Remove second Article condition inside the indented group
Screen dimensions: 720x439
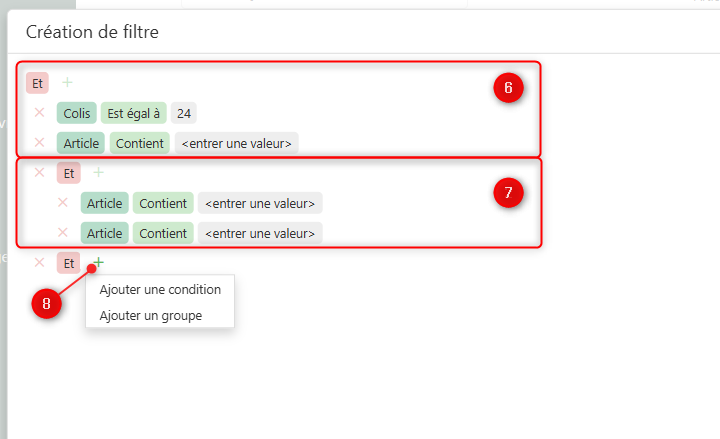click(x=63, y=233)
